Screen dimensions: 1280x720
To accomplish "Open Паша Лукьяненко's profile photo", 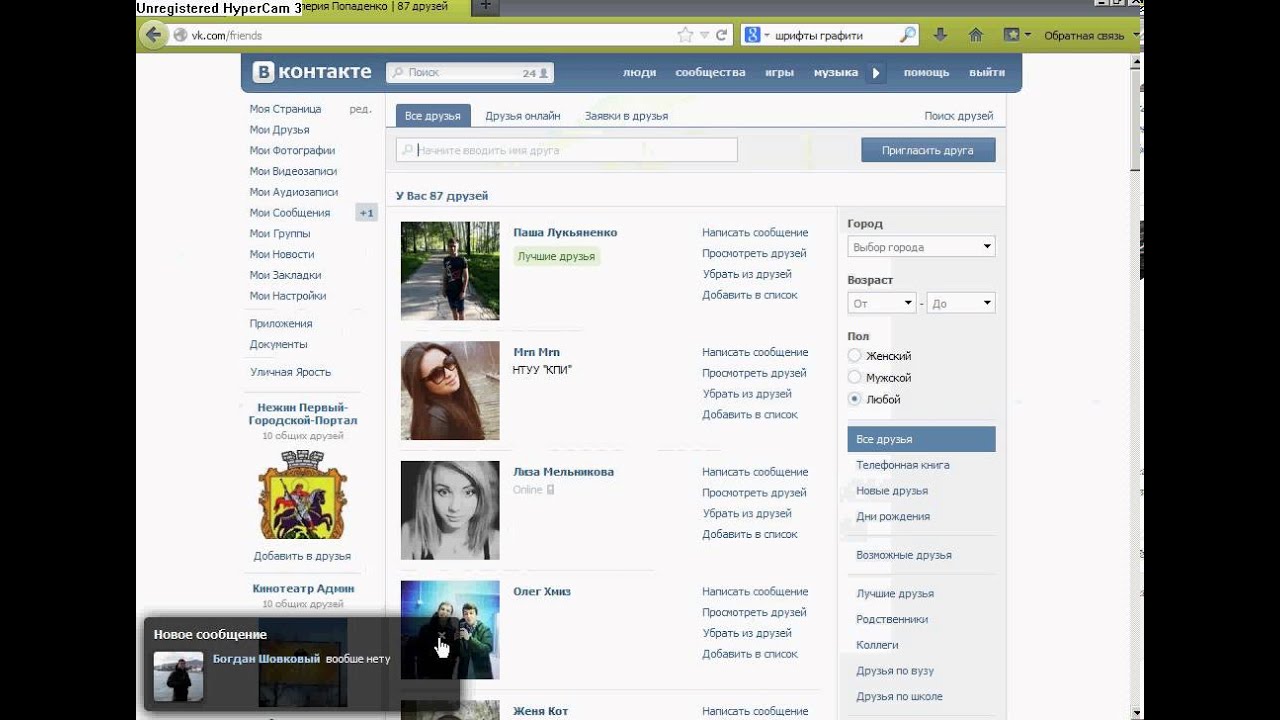I will coord(450,271).
